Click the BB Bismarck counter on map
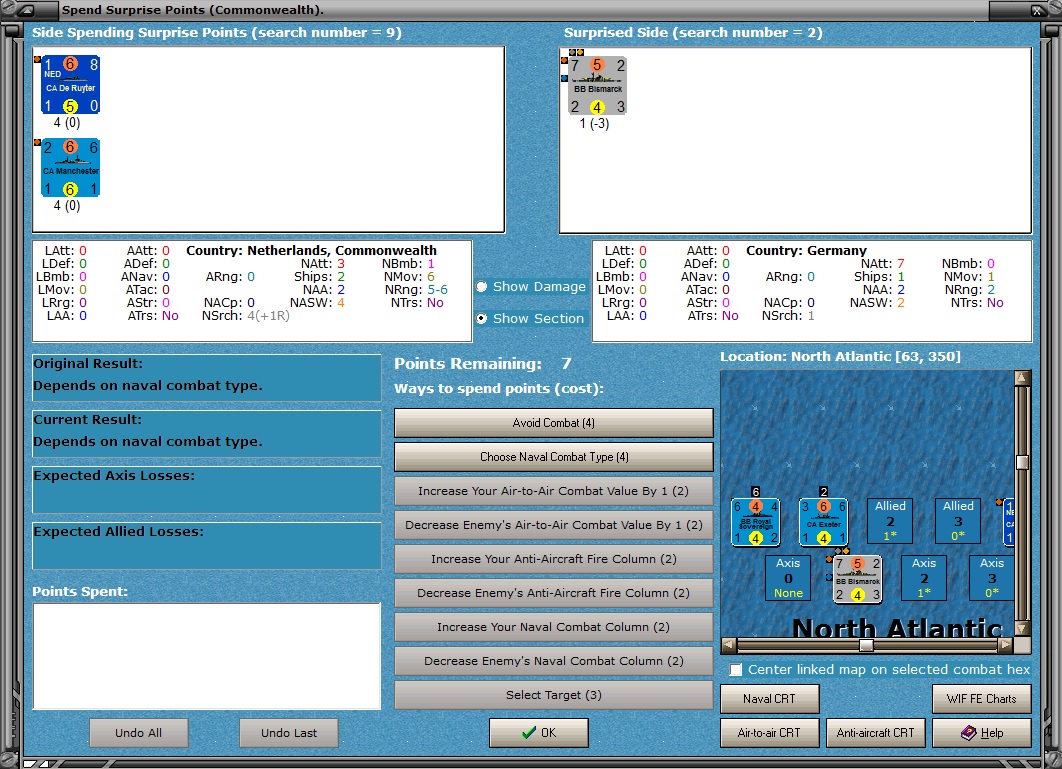 [857, 579]
